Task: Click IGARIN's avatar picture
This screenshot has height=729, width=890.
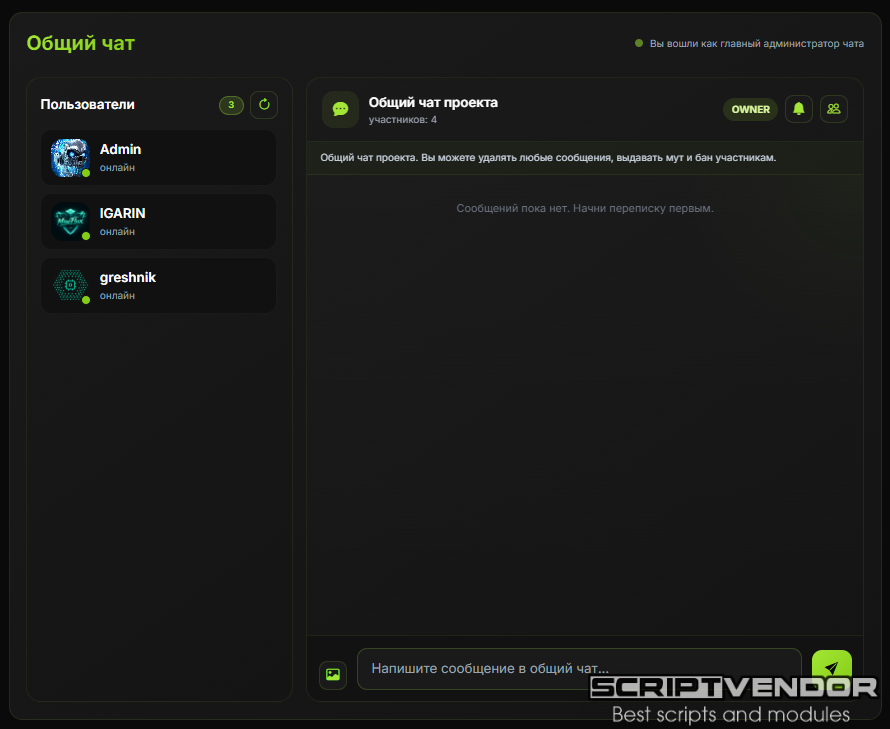Action: tap(70, 221)
